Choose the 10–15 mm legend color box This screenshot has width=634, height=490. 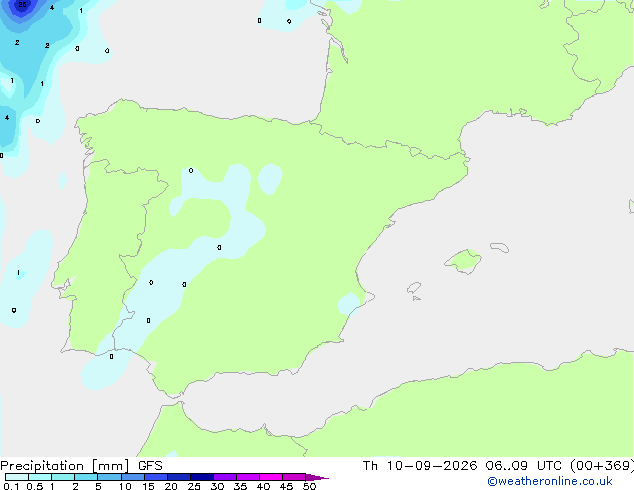coord(132,477)
